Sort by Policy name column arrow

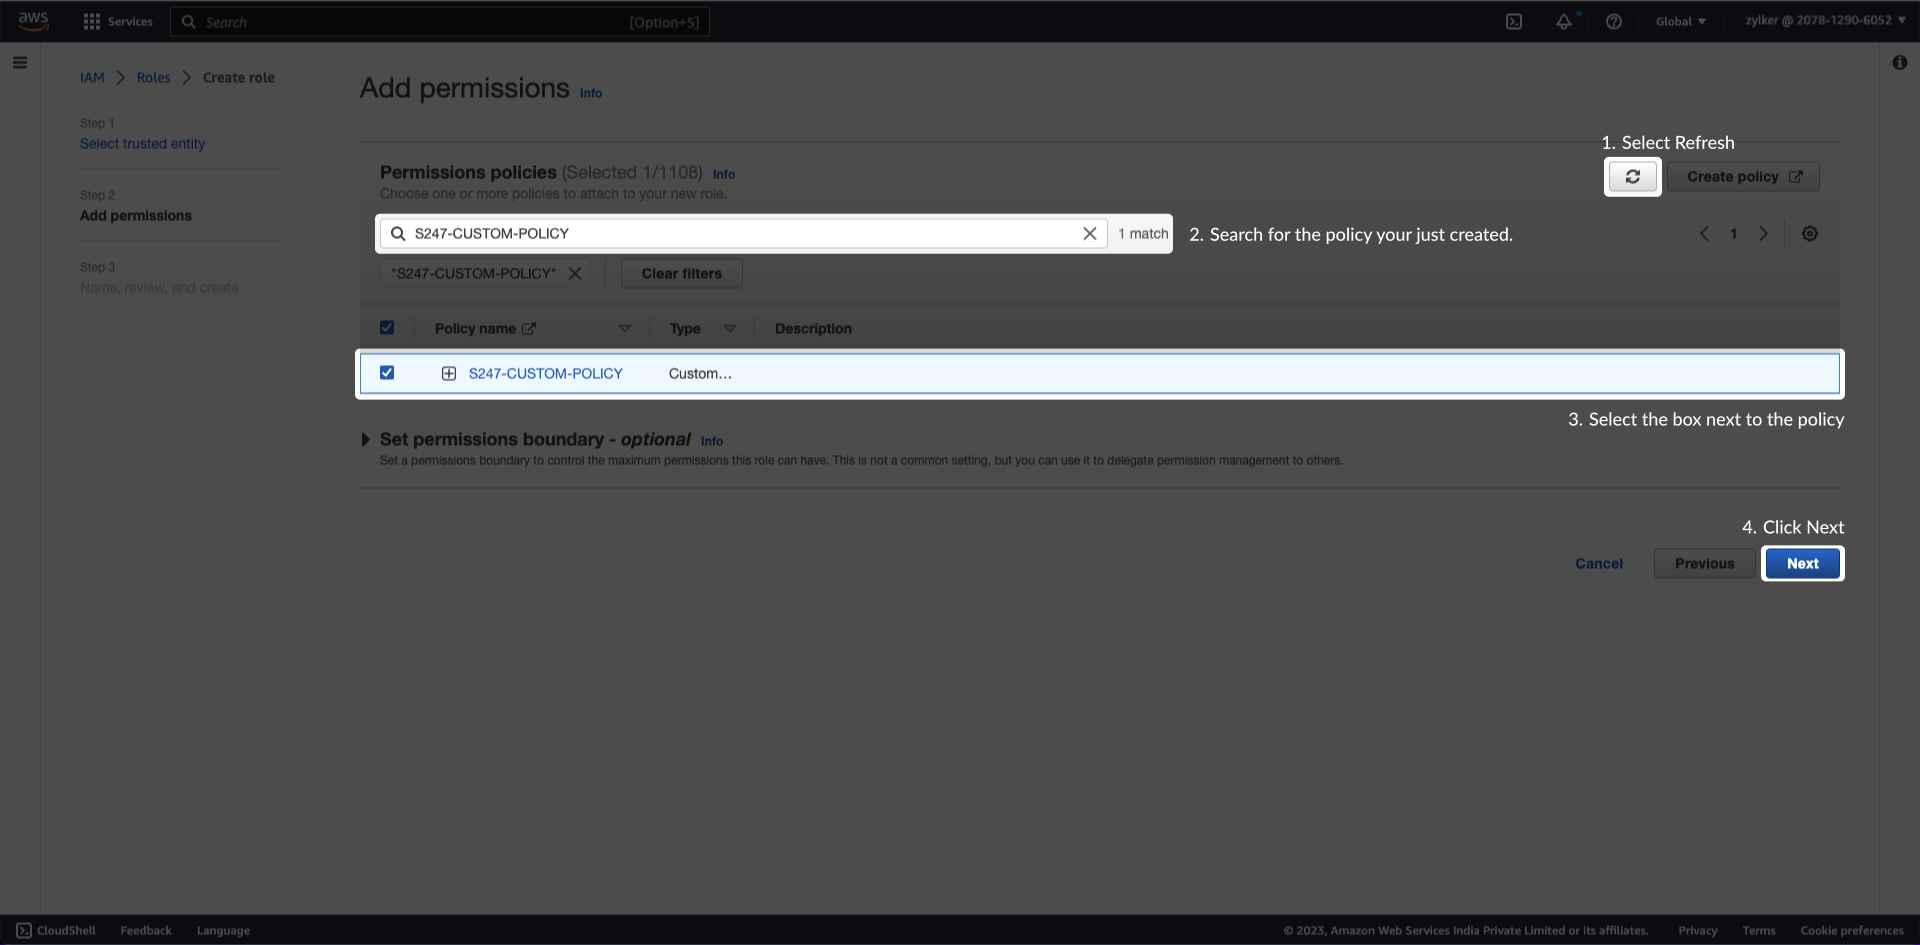625,329
